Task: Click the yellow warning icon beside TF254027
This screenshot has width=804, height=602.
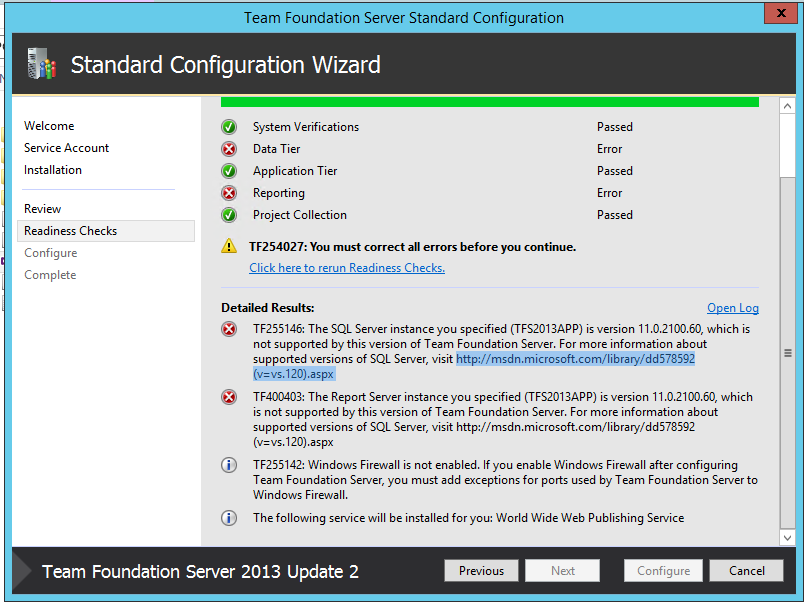Action: click(x=229, y=246)
